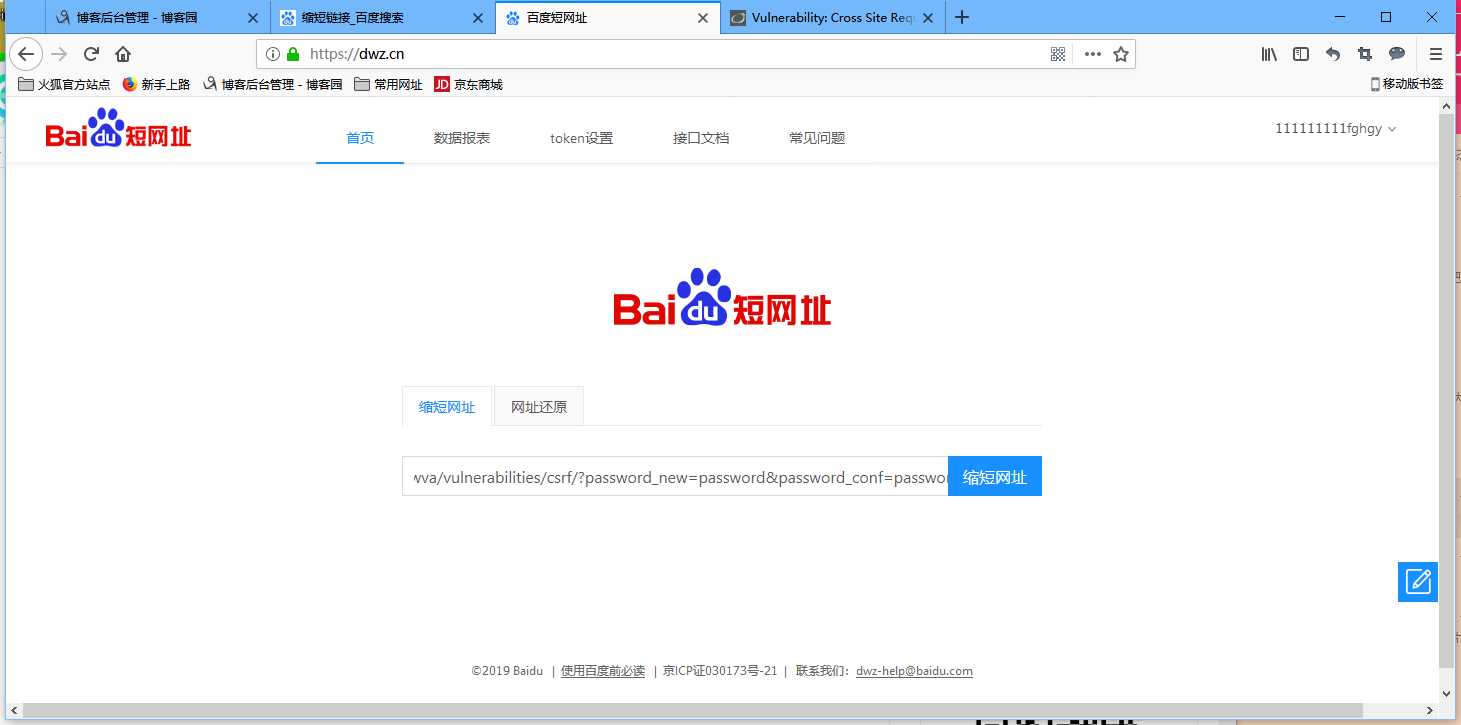Close the 百度短网址 tab
Screen dimensions: 1461x725
703,18
